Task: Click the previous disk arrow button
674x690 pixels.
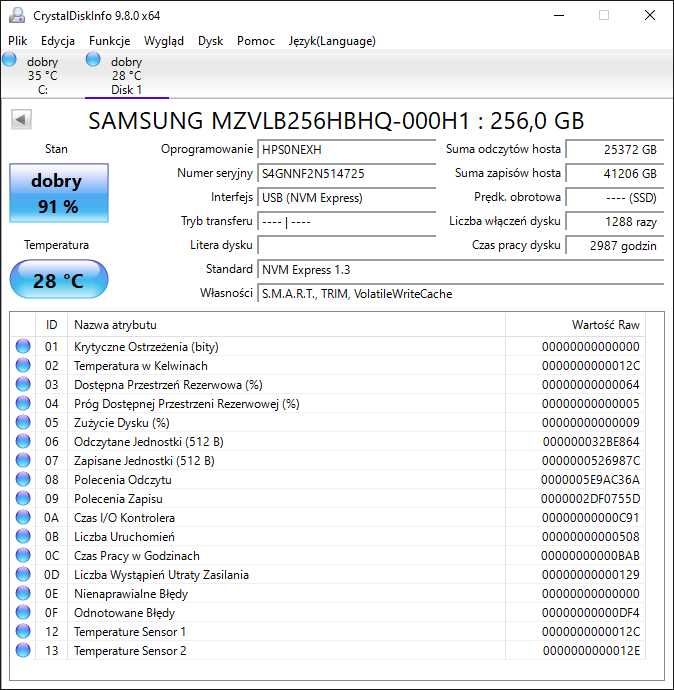Action: 21,120
